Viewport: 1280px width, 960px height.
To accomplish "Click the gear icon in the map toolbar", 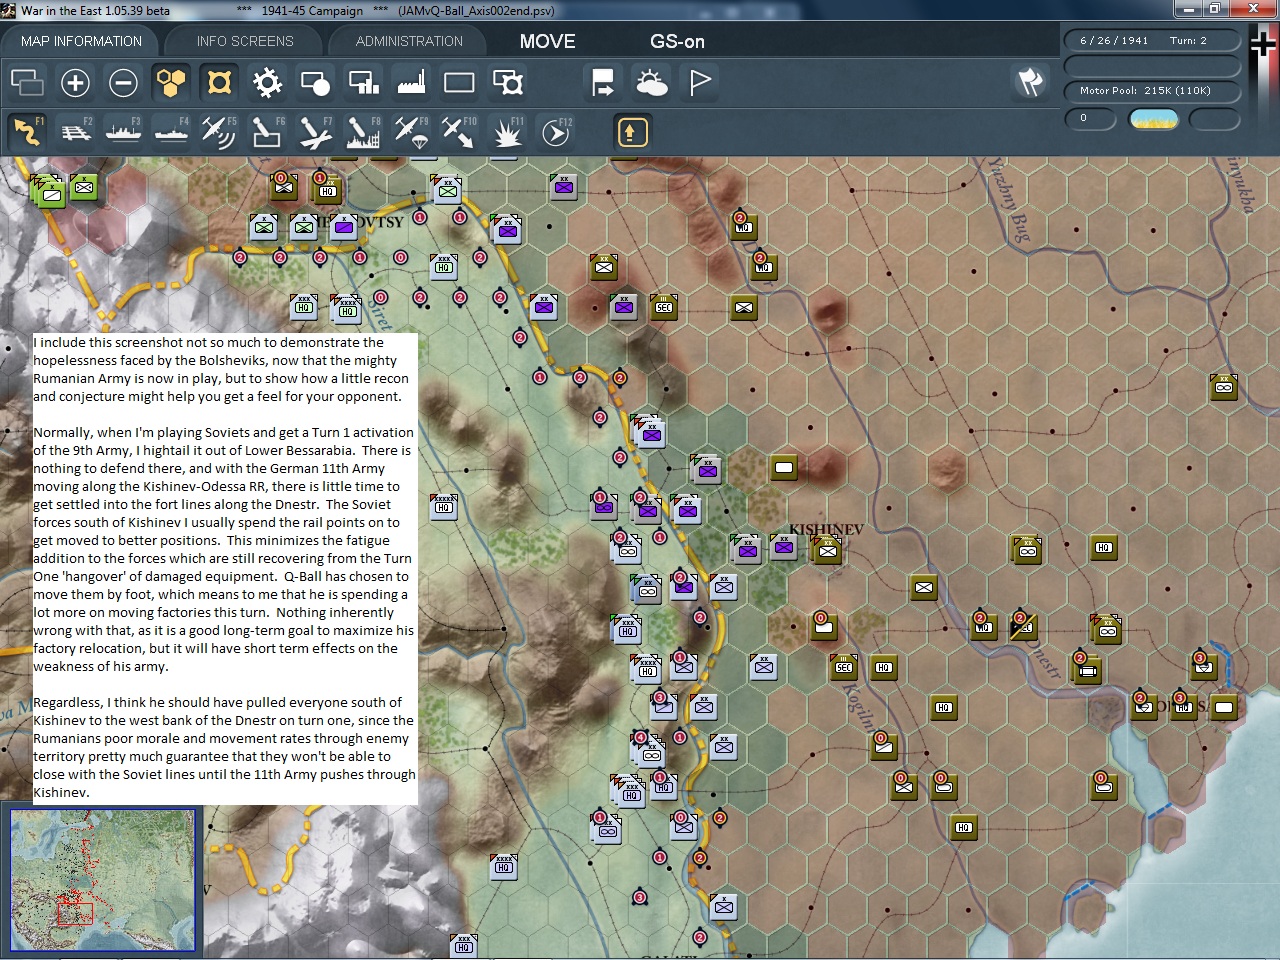I will coord(267,82).
